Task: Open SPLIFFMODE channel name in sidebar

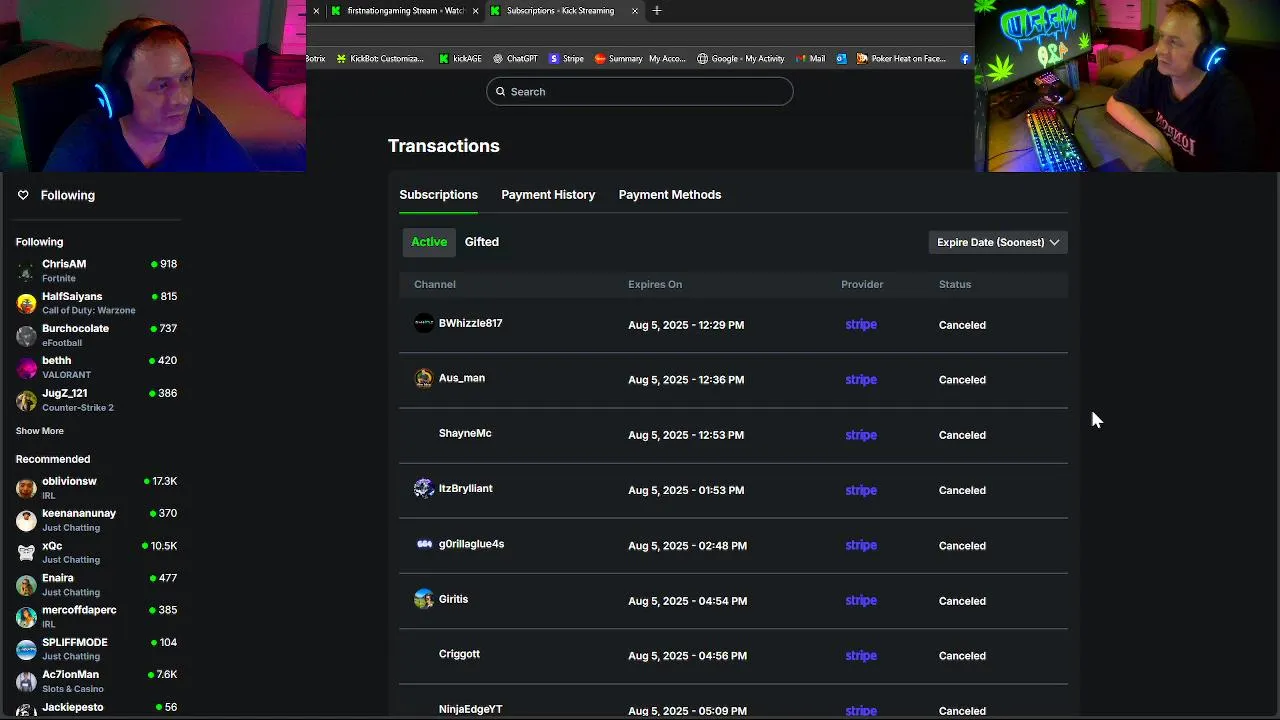Action: [74, 642]
